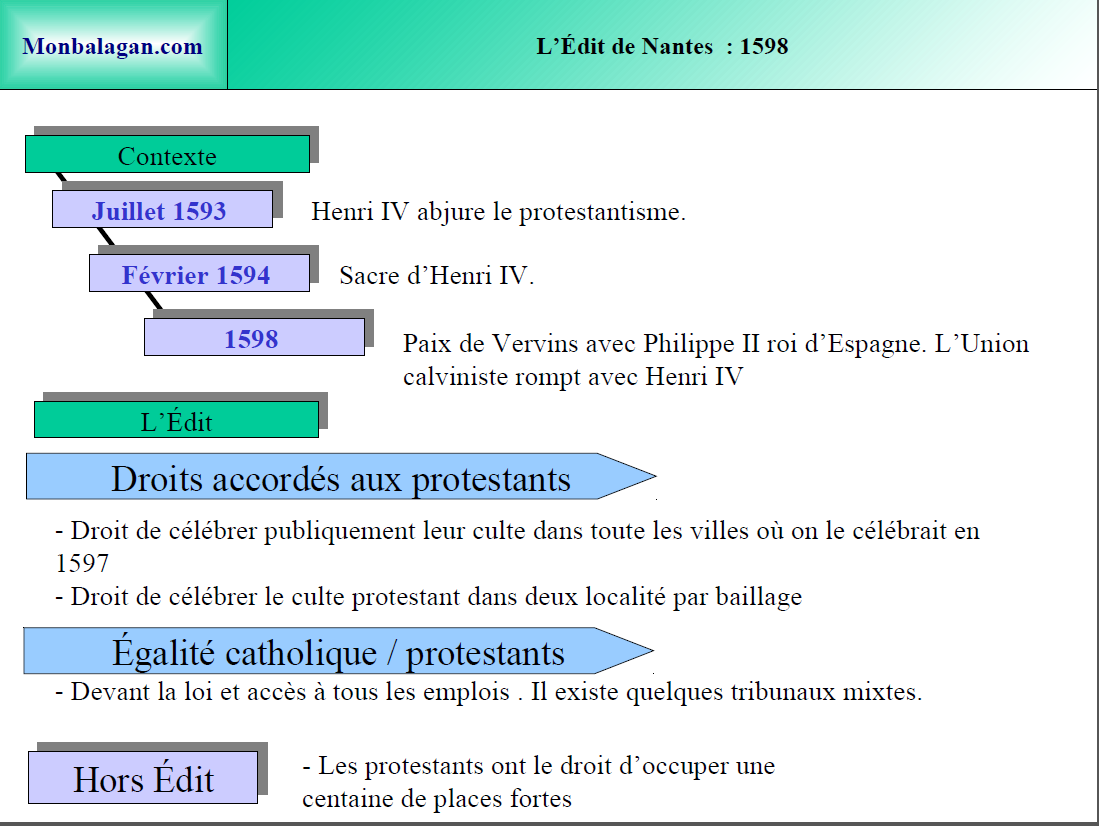Viewport: 1099px width, 826px height.
Task: Click Droits accordés aux protestants arrow banner
Action: pyautogui.click(x=340, y=479)
